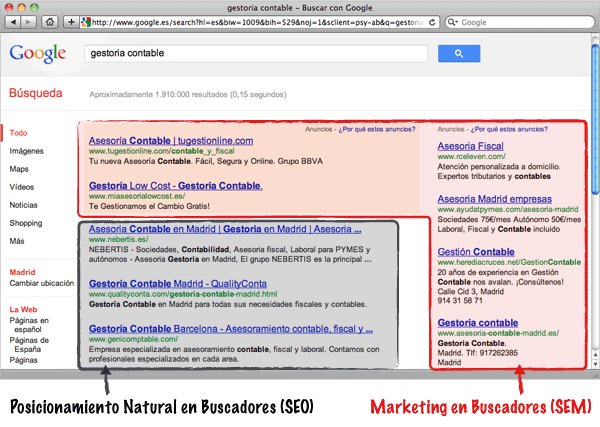Focus the toolbar Google search box
600x427 pixels.
[x=520, y=22]
